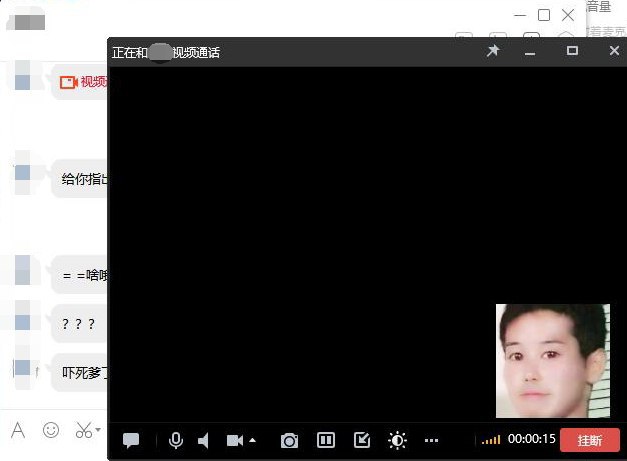The image size is (627, 461).
Task: Expand screenshot scissors dropdown arrow
Action: coord(98,431)
